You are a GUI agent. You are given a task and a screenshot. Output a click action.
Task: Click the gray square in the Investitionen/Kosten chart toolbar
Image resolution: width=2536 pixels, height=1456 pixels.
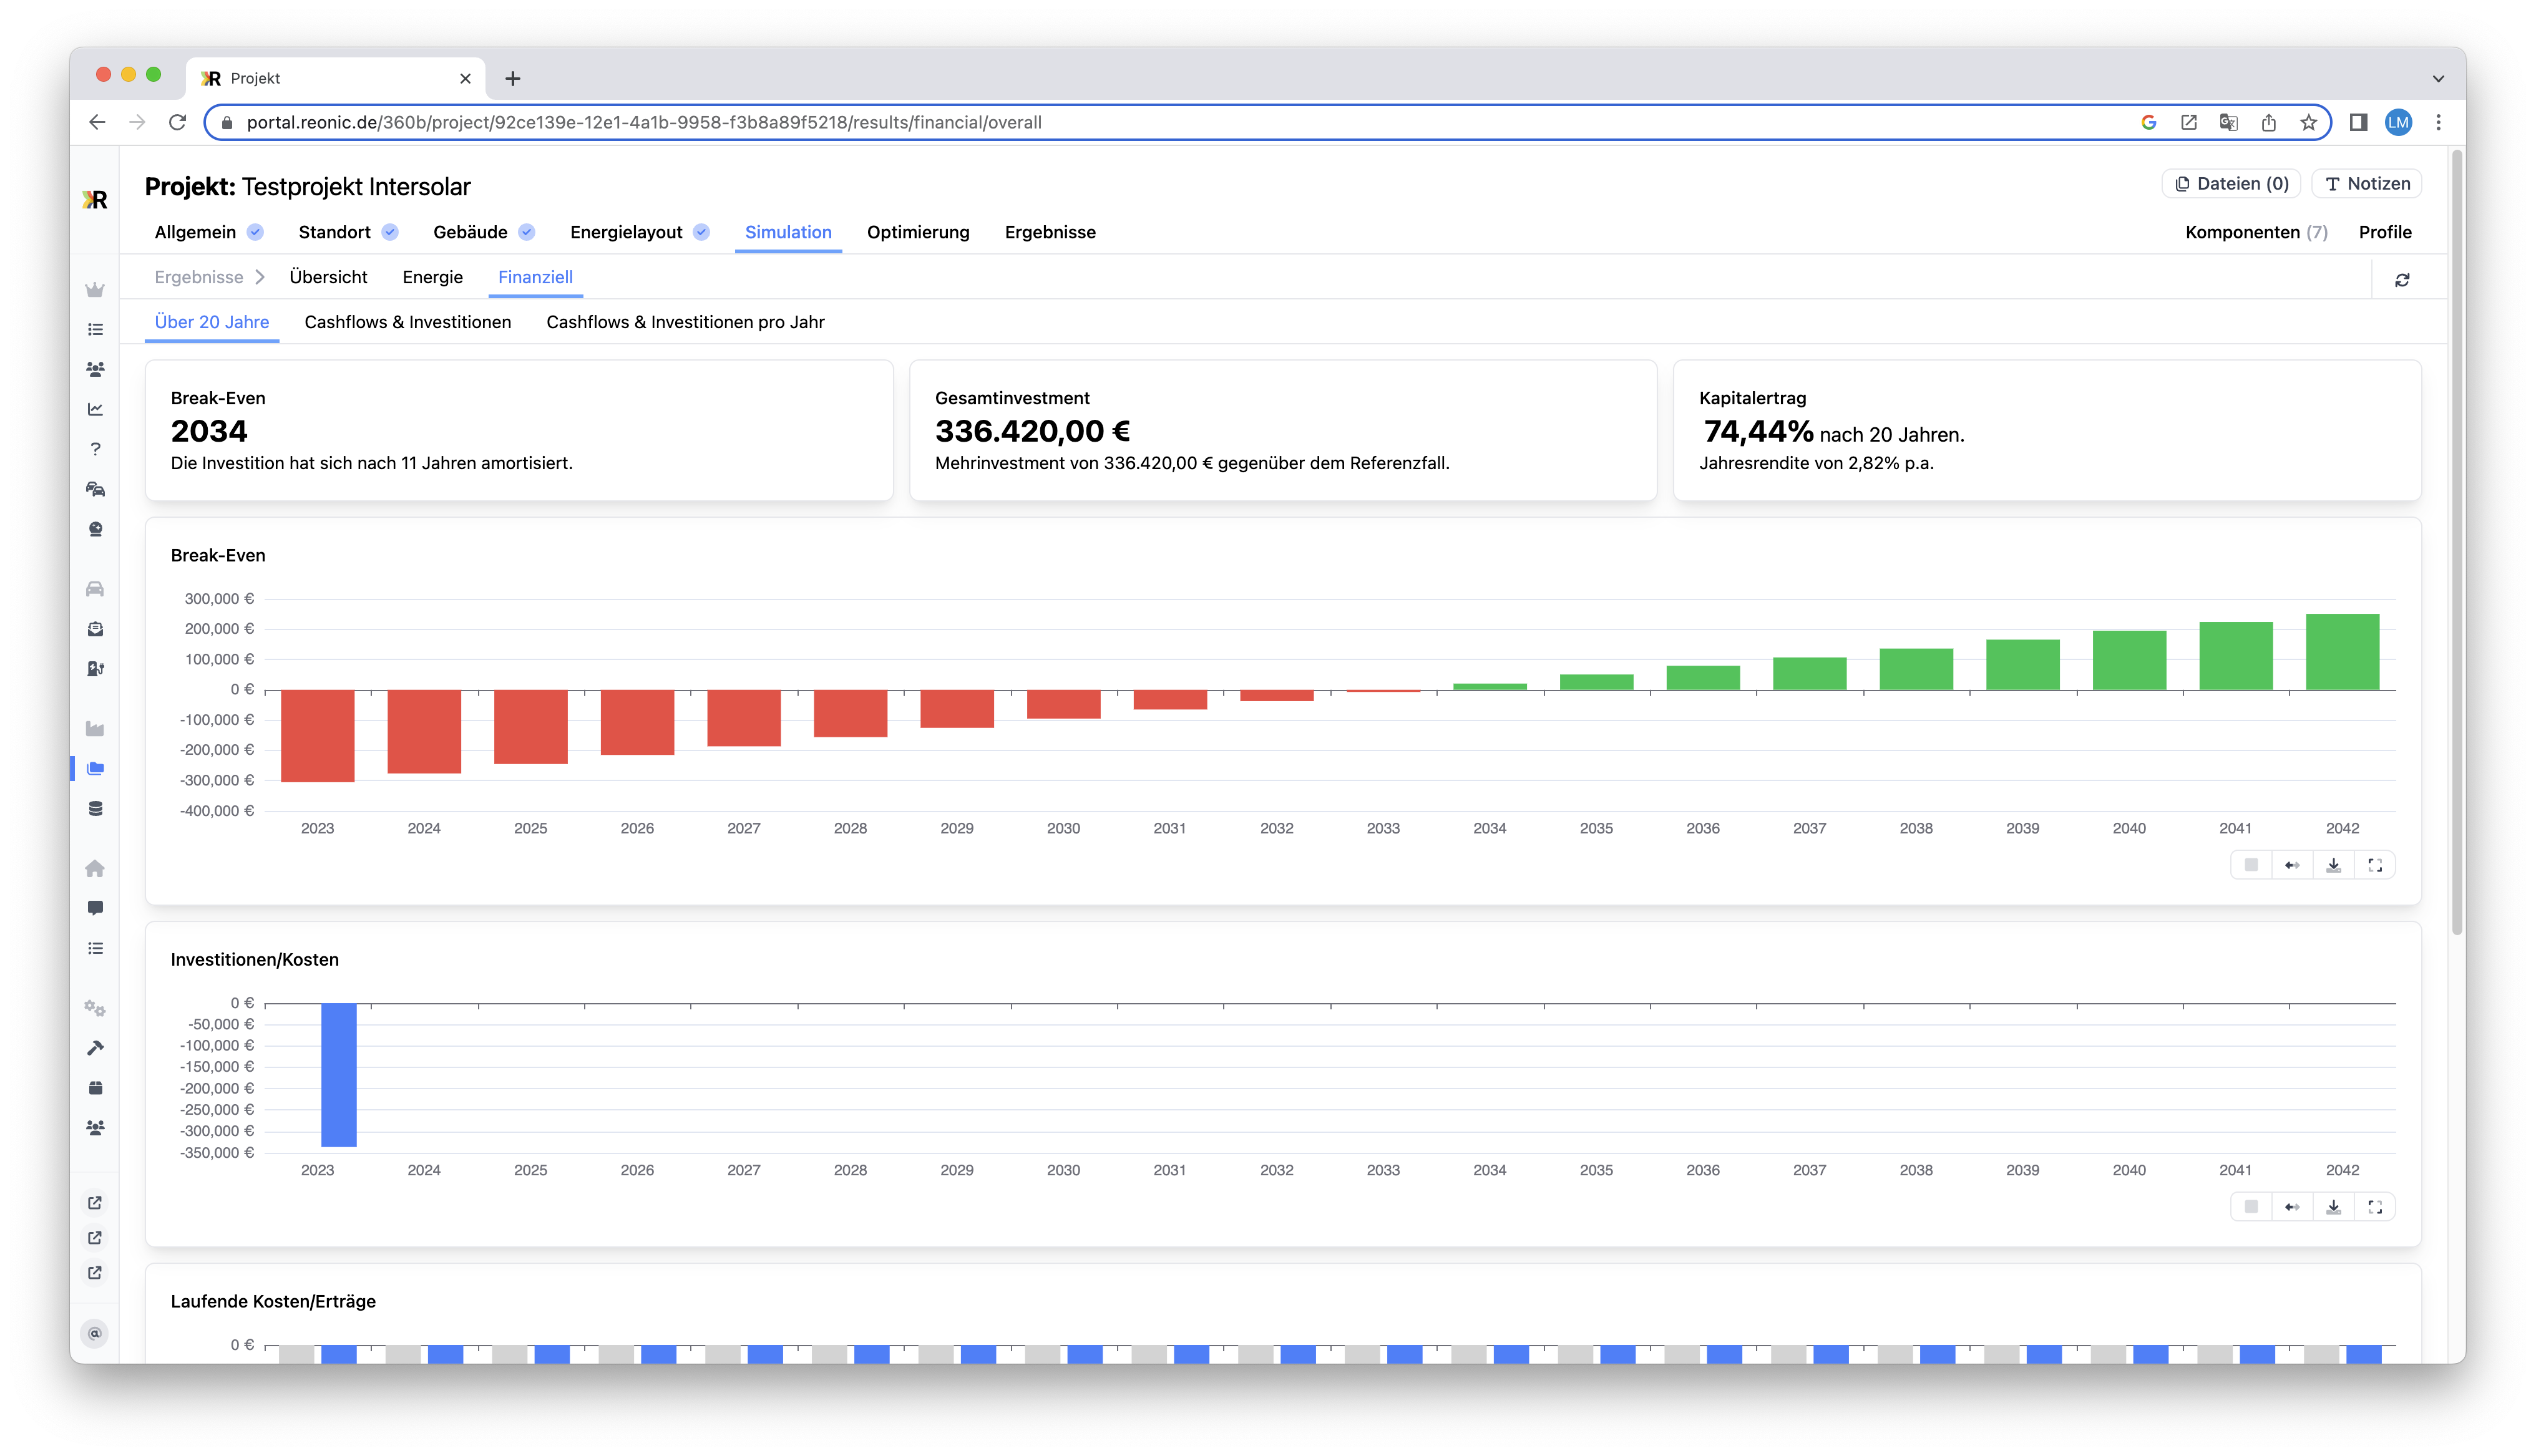tap(2251, 1207)
